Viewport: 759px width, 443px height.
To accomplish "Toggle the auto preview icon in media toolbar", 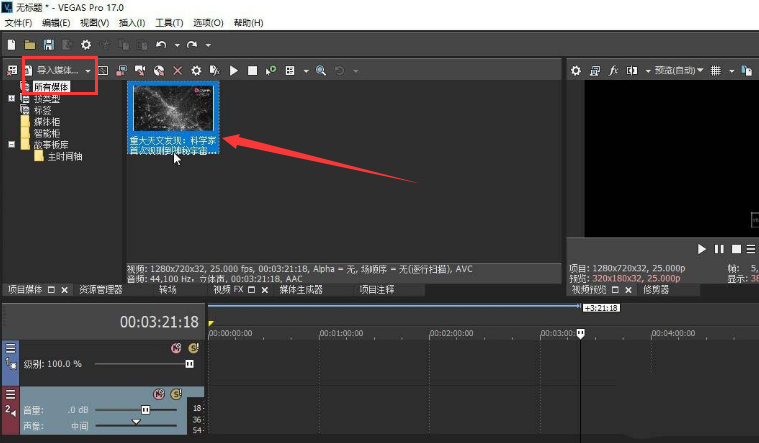I will (271, 71).
